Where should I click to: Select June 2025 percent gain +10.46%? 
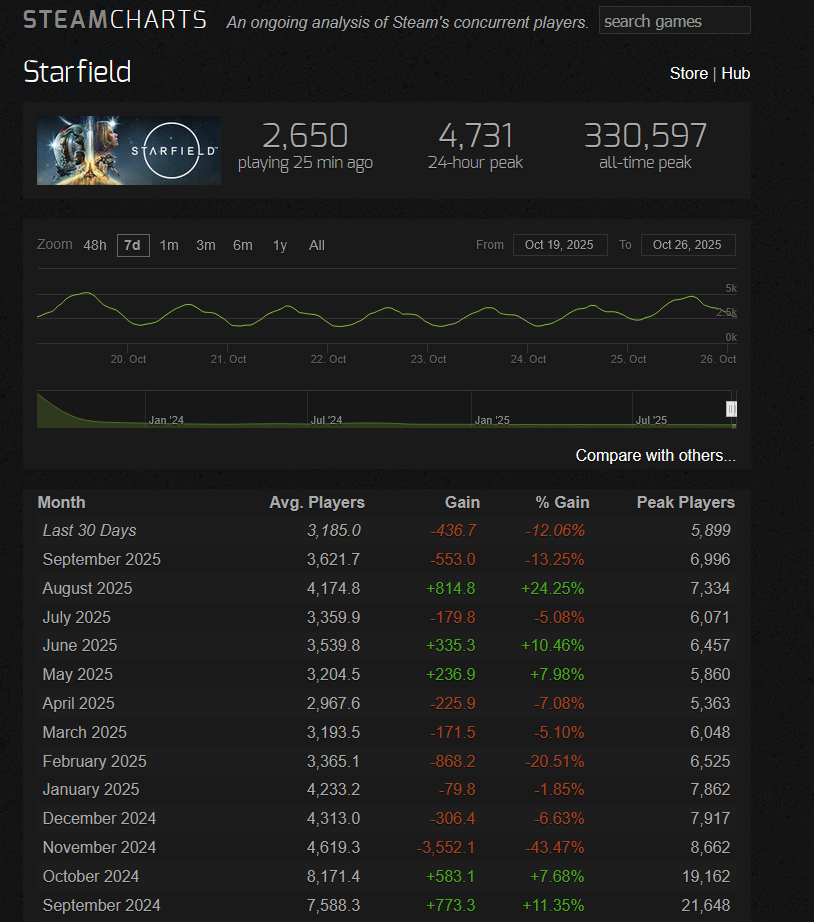point(552,646)
